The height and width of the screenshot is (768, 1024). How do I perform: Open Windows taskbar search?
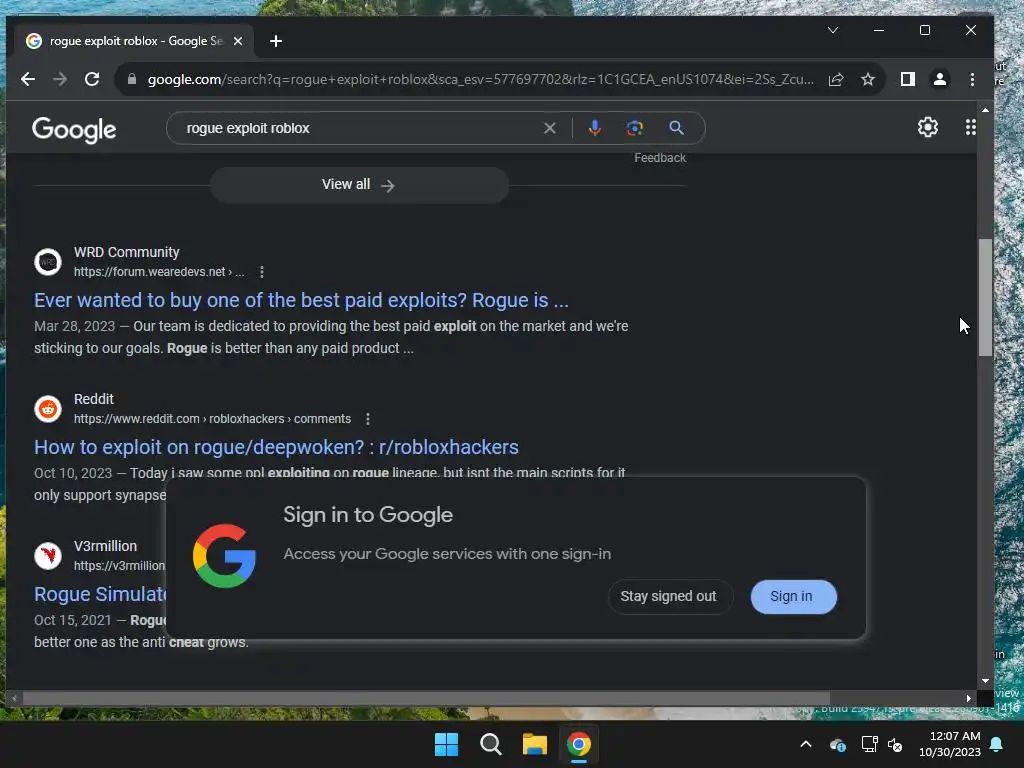[x=490, y=744]
